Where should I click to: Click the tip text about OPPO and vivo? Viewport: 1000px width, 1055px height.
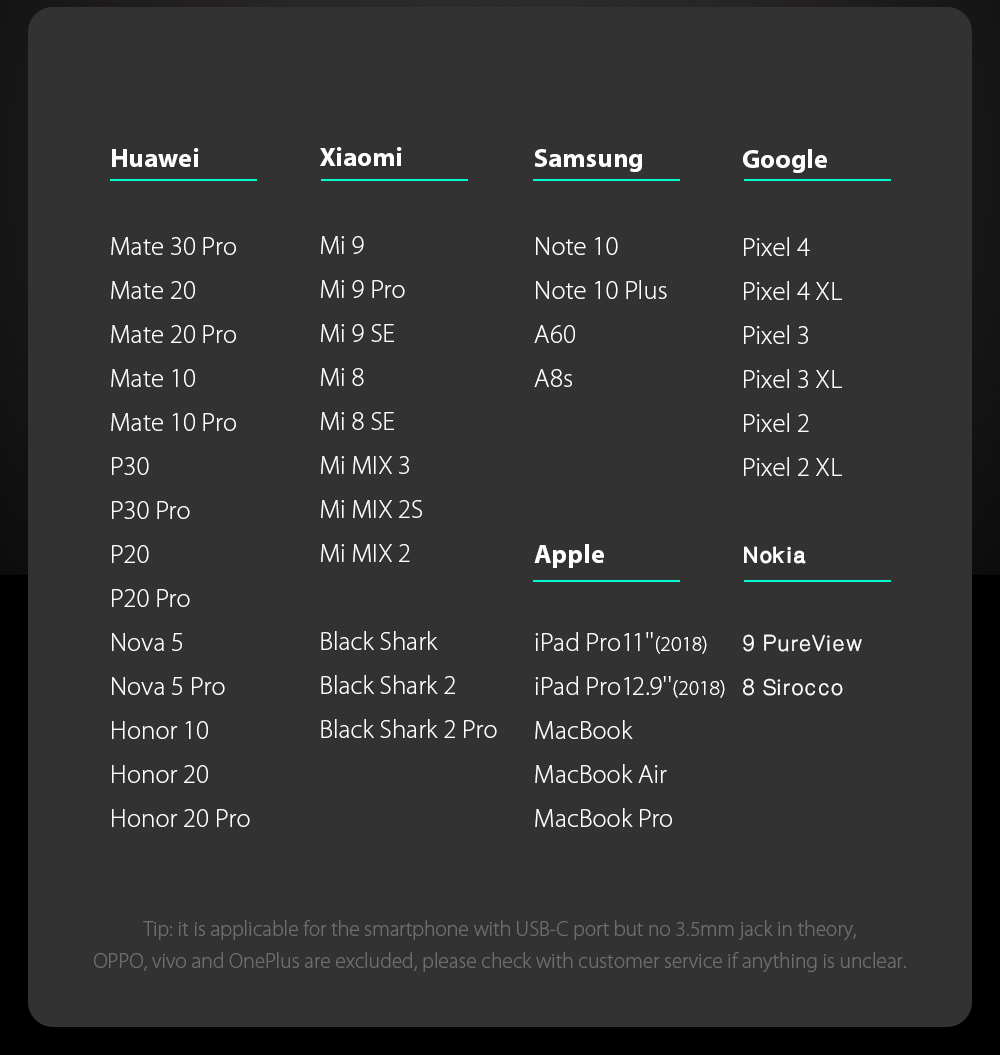click(500, 961)
